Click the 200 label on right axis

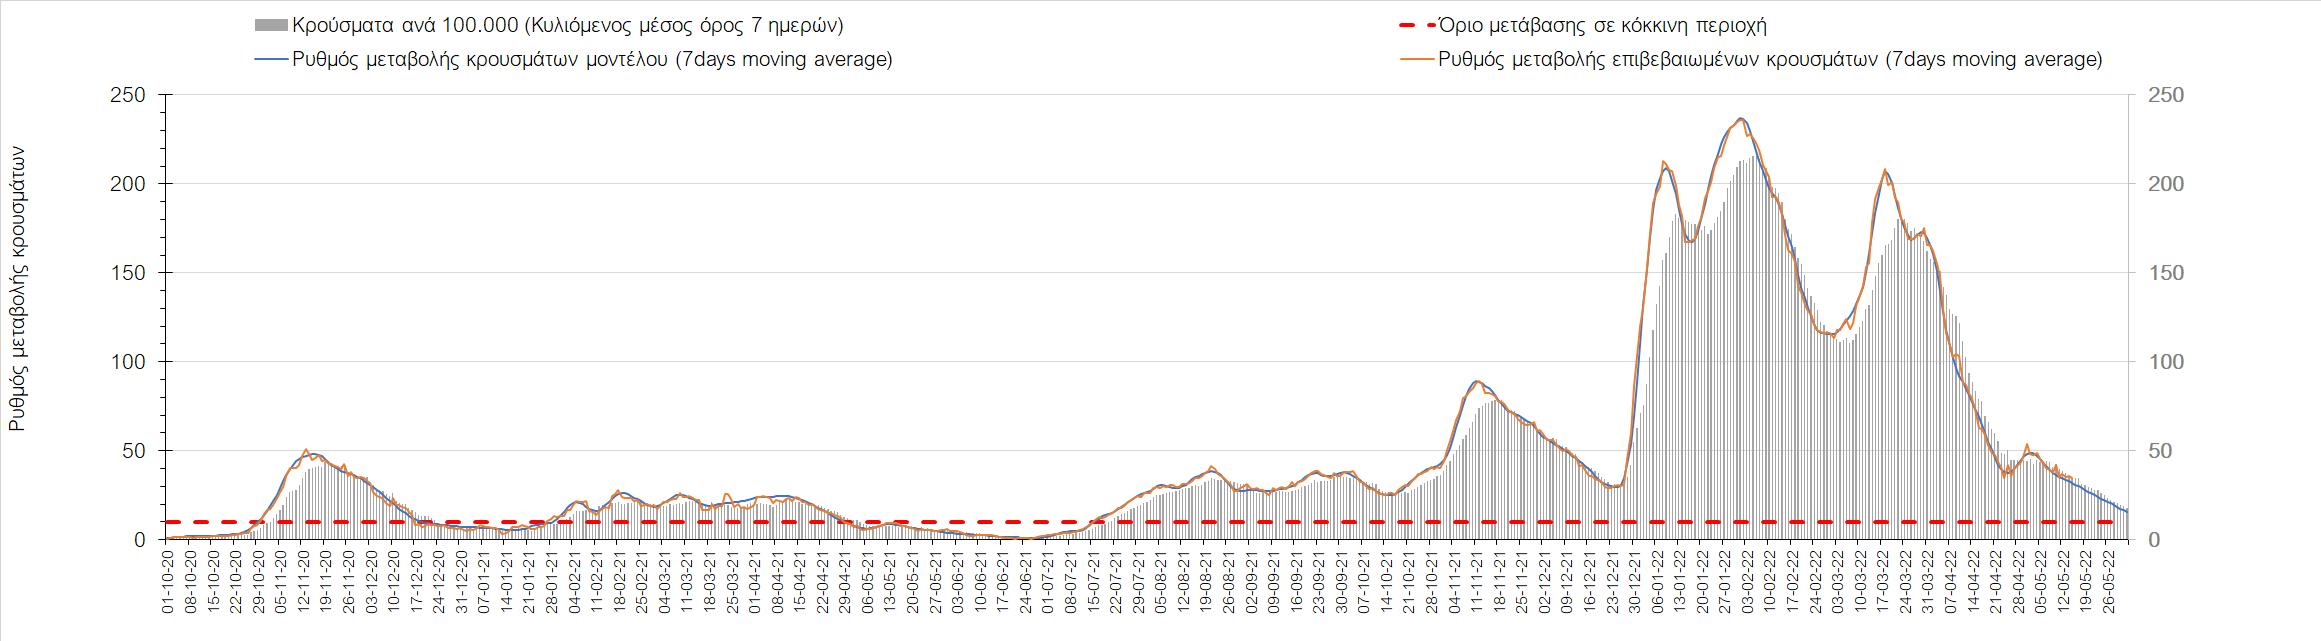click(x=2168, y=184)
